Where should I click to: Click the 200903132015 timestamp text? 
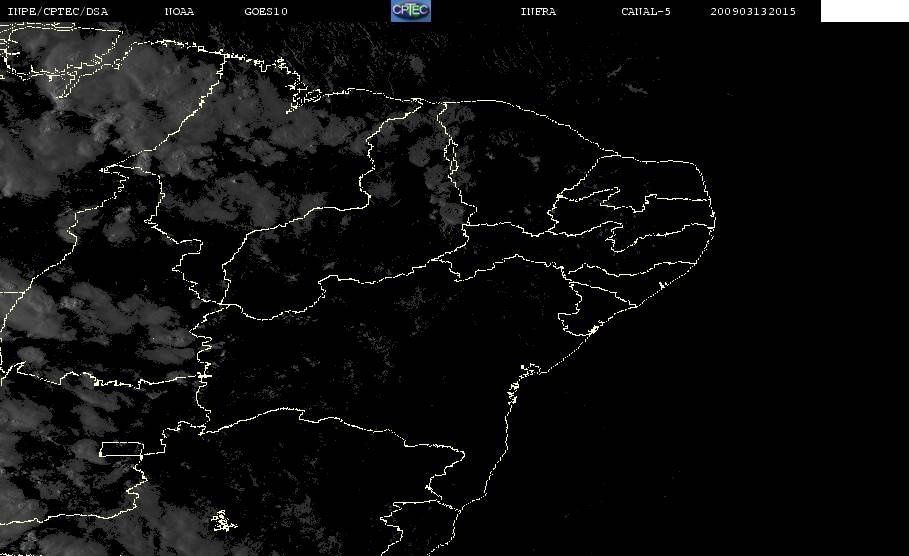pyautogui.click(x=753, y=11)
